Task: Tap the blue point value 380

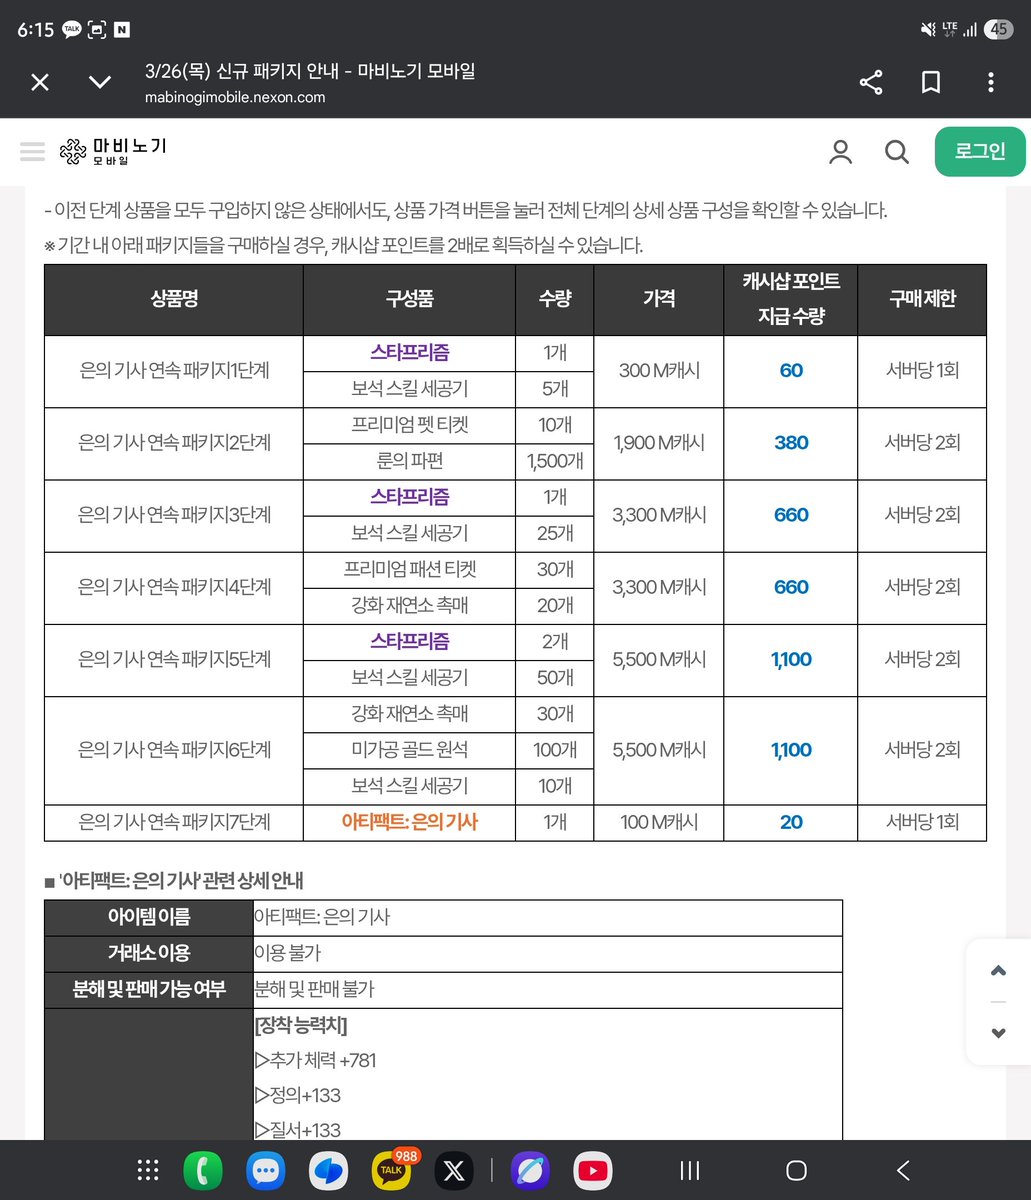Action: coord(791,443)
